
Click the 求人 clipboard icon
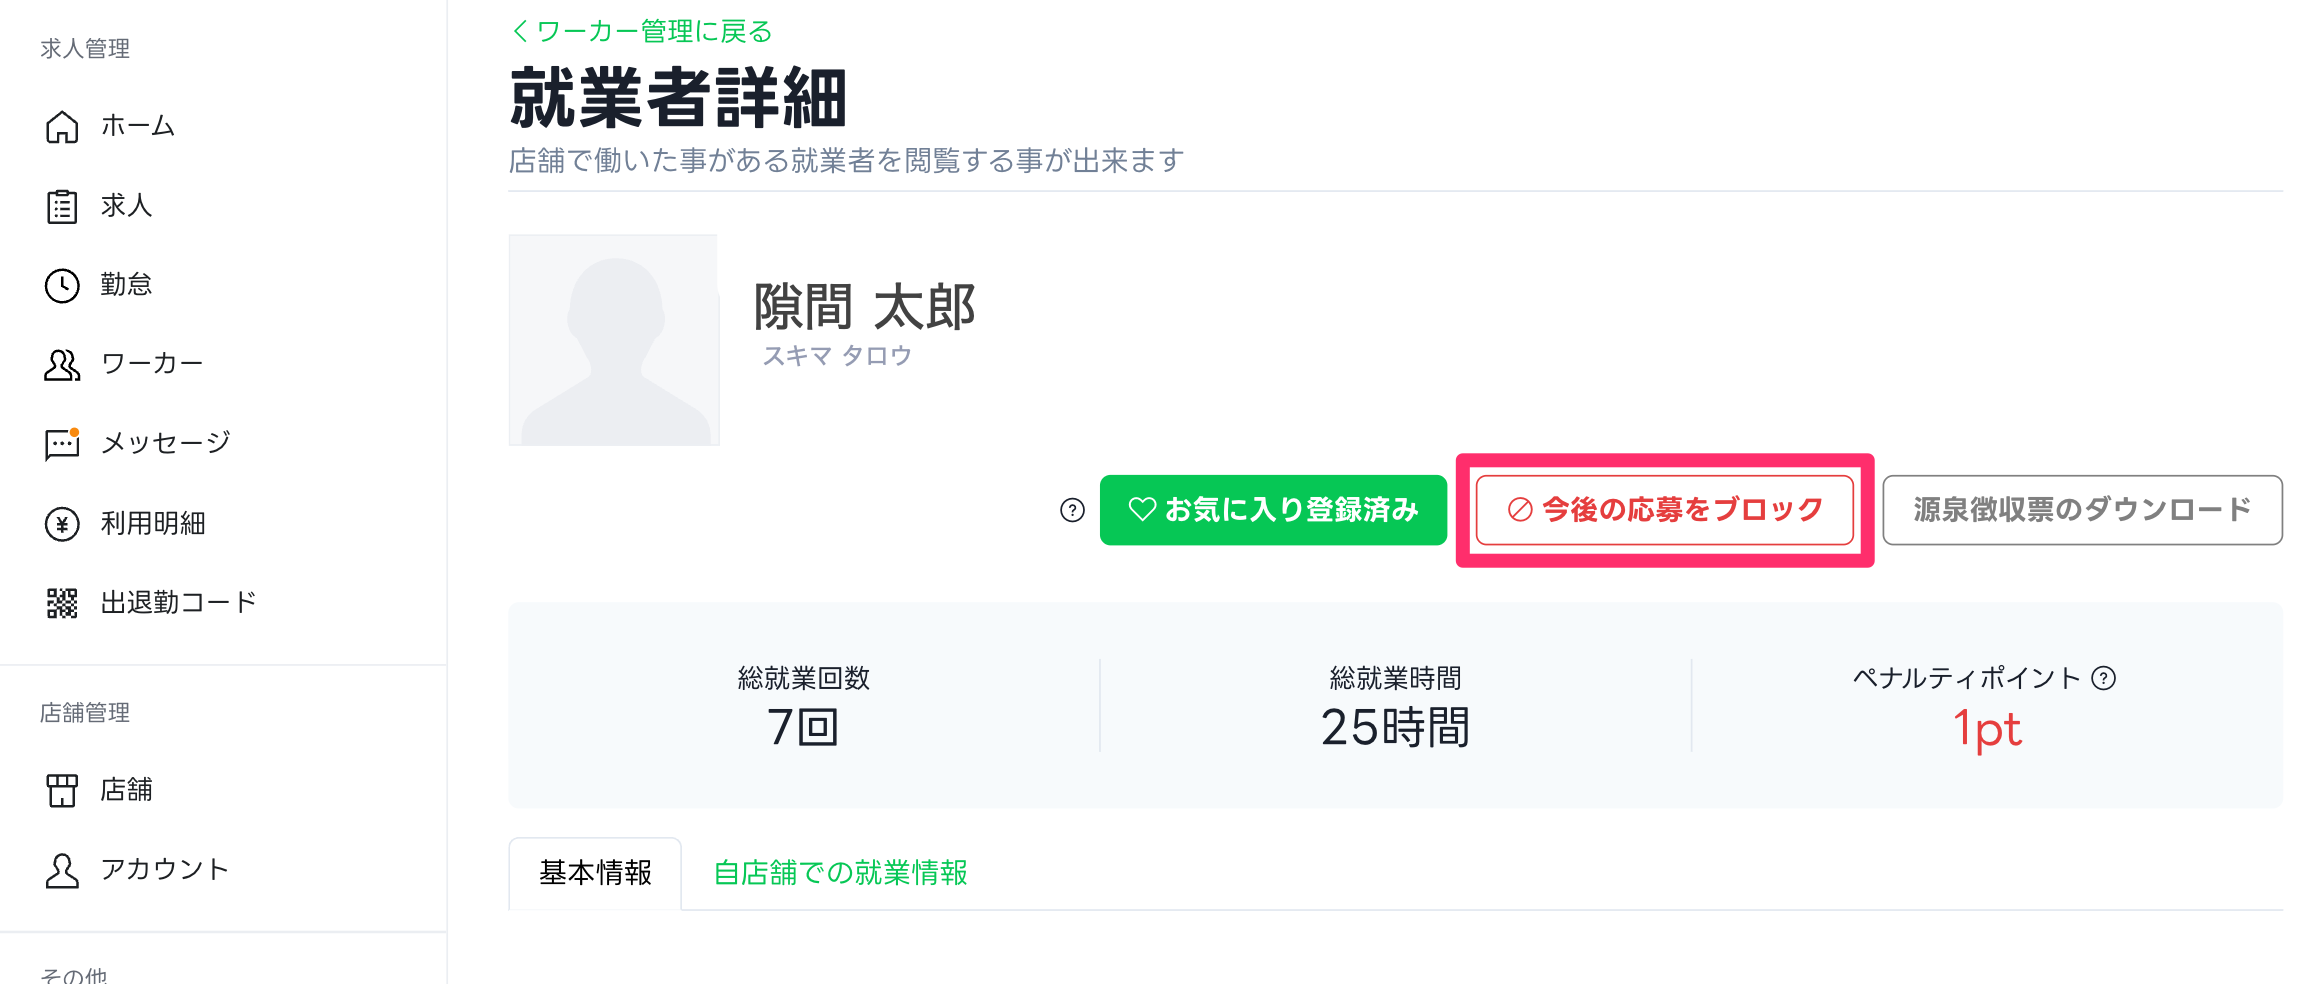point(62,207)
